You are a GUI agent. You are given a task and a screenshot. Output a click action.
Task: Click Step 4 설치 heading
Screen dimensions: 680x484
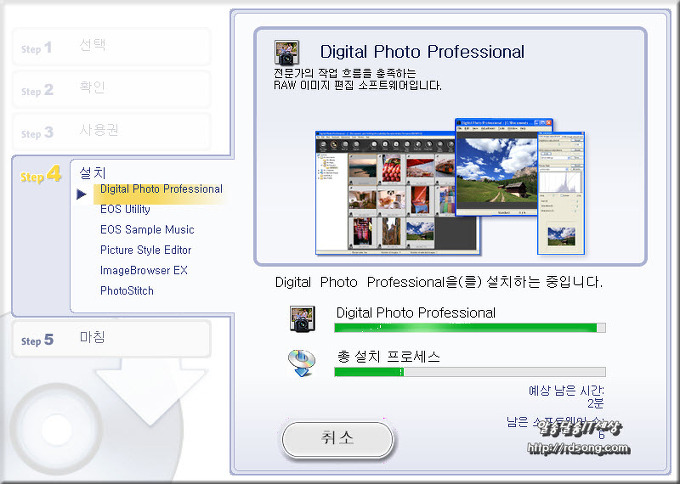[x=92, y=172]
